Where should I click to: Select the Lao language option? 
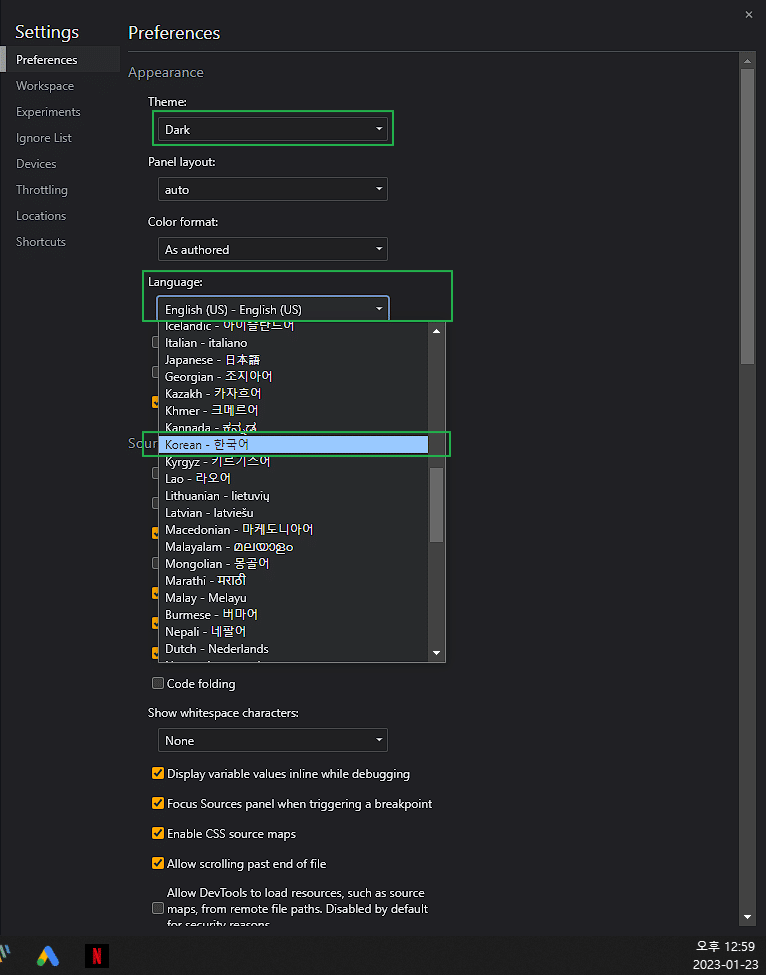pos(293,479)
